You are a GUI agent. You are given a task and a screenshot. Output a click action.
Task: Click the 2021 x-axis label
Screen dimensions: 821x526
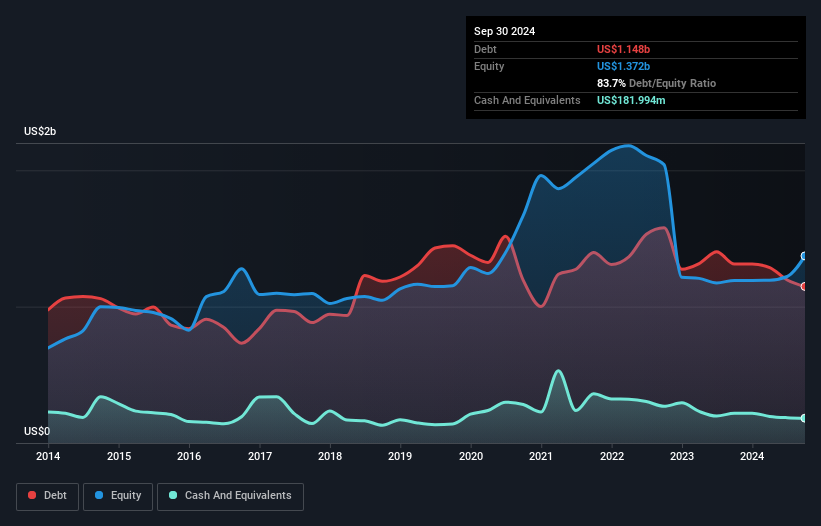[541, 456]
